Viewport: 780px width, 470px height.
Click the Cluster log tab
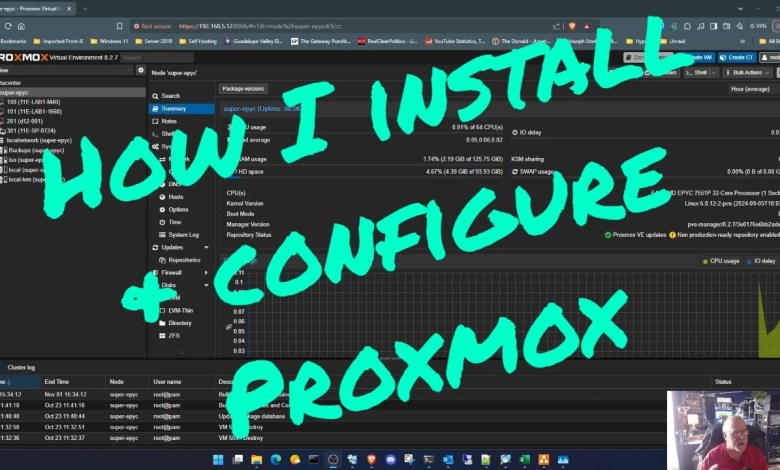[19, 368]
